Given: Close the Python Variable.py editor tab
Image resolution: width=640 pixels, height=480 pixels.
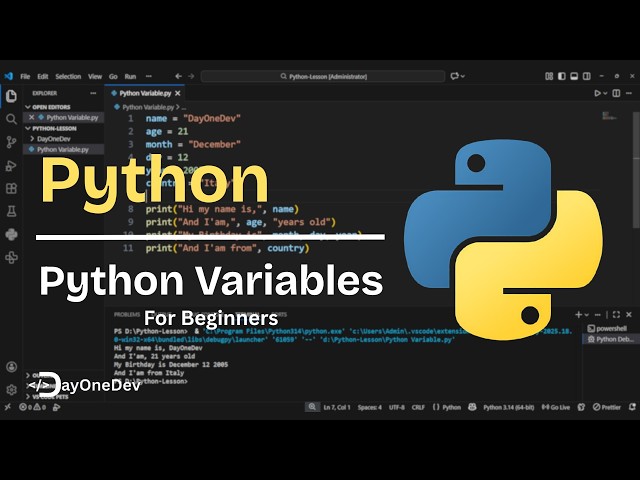Looking at the screenshot, I should [178, 93].
